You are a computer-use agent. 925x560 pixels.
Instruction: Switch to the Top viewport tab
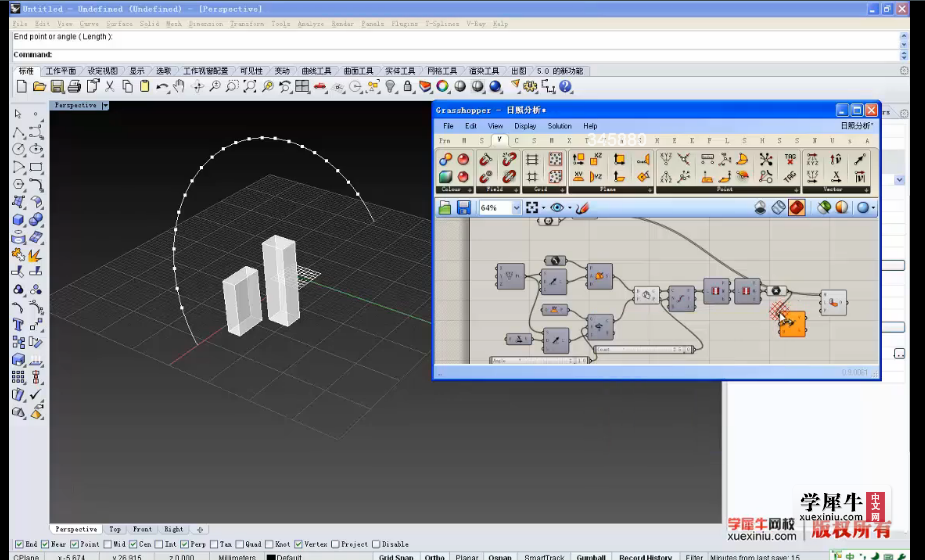coord(115,529)
